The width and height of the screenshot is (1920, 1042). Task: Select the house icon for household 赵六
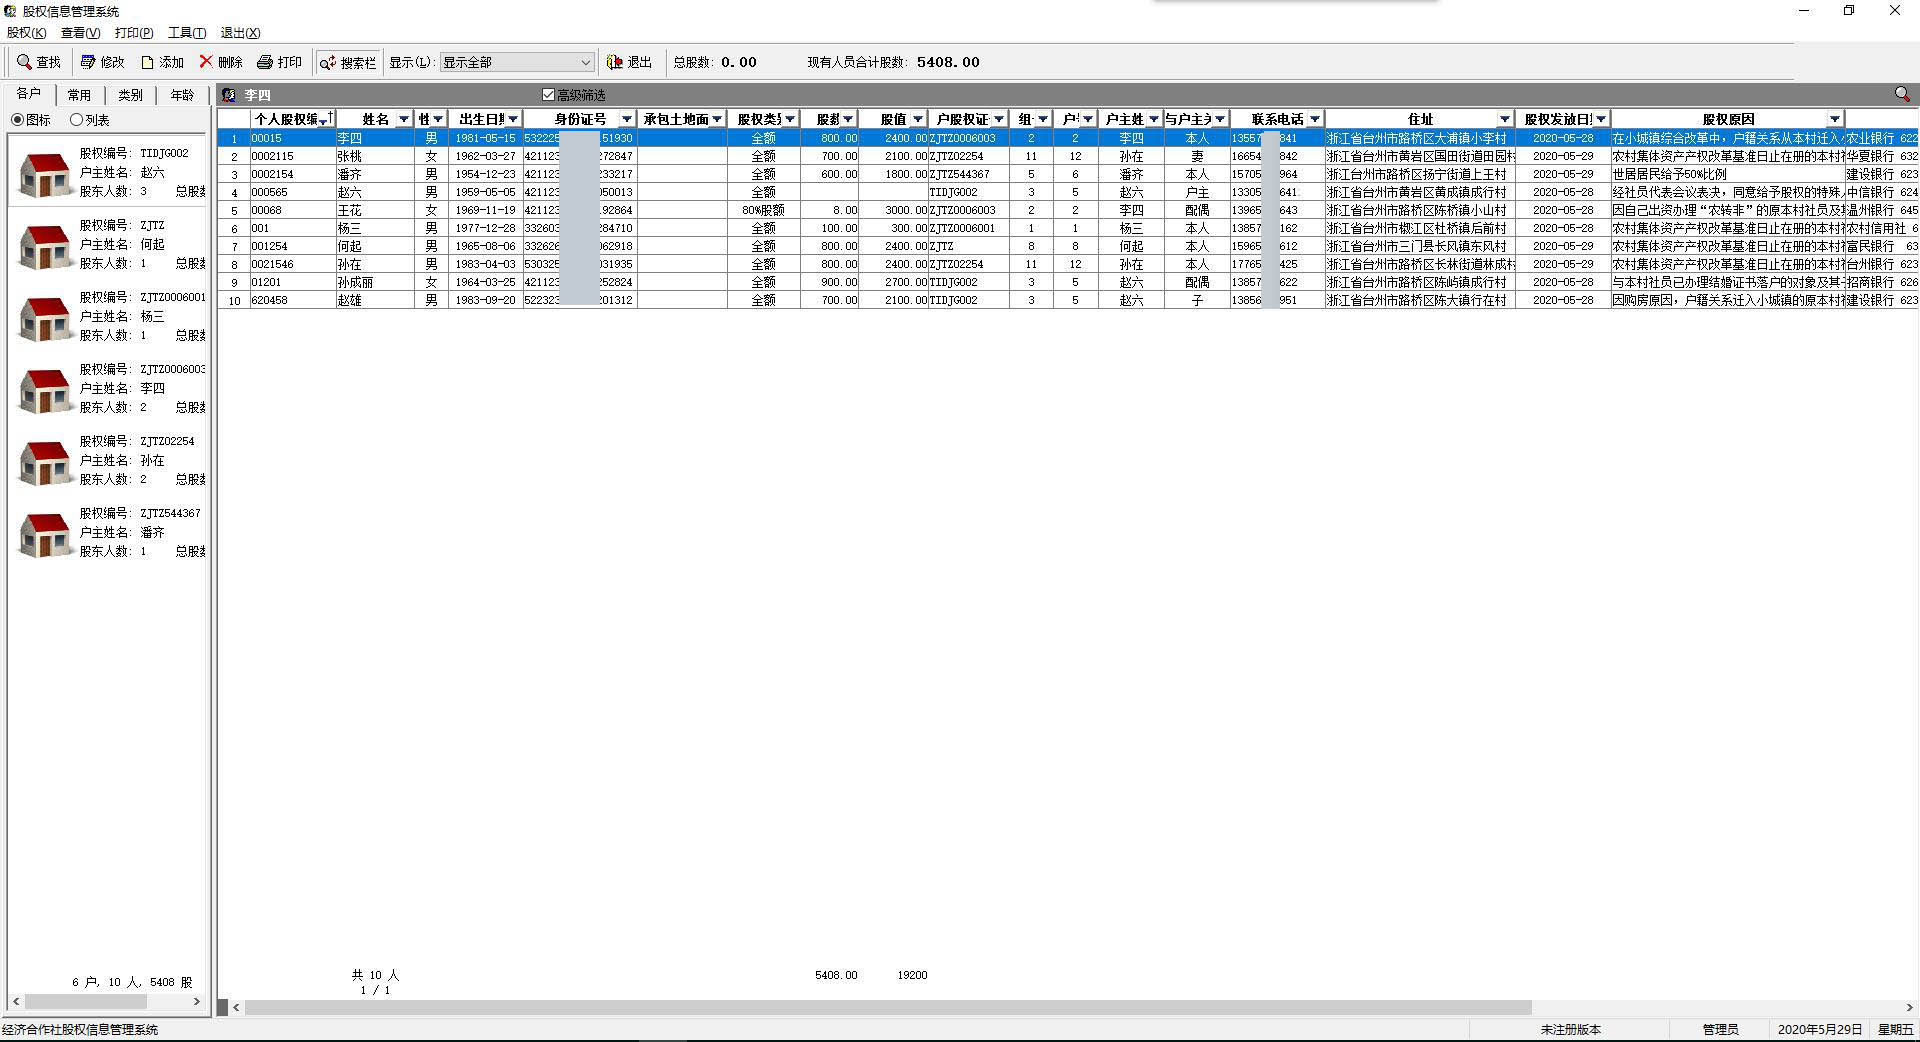[44, 174]
